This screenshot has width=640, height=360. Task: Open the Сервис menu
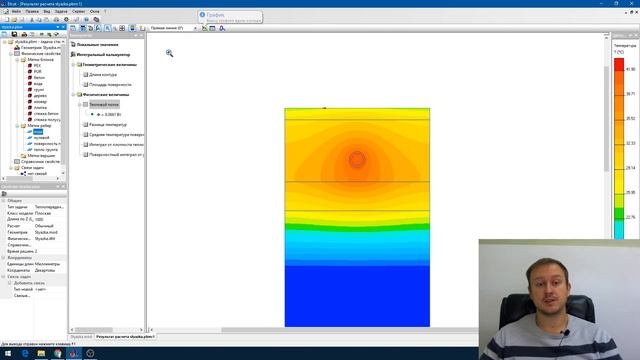click(x=78, y=11)
